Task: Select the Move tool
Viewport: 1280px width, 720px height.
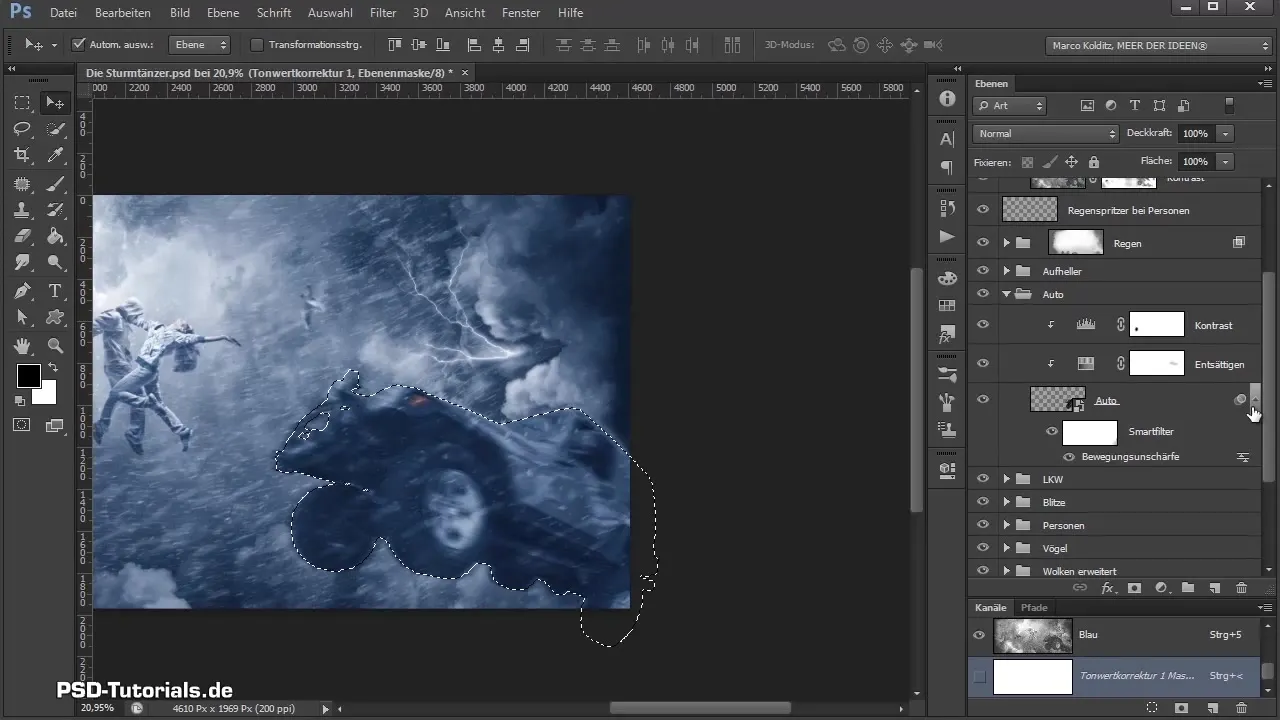Action: coord(55,102)
